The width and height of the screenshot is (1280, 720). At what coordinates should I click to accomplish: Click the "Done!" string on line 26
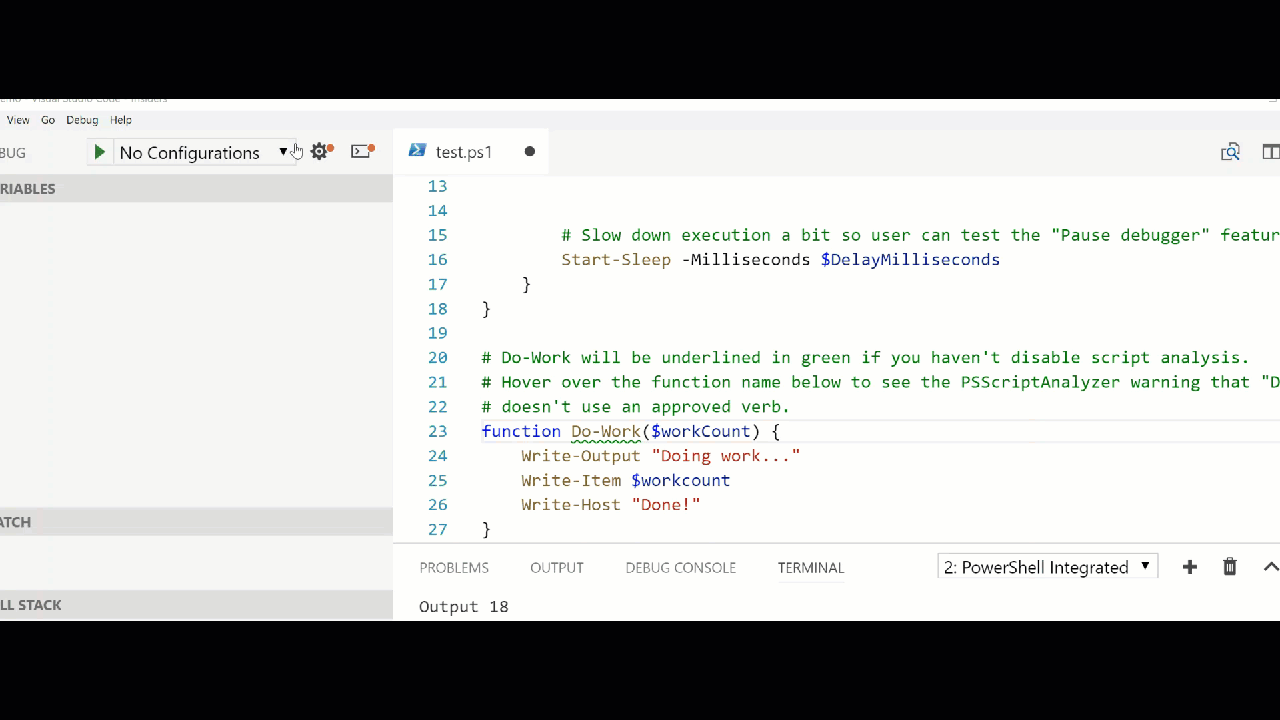point(666,505)
